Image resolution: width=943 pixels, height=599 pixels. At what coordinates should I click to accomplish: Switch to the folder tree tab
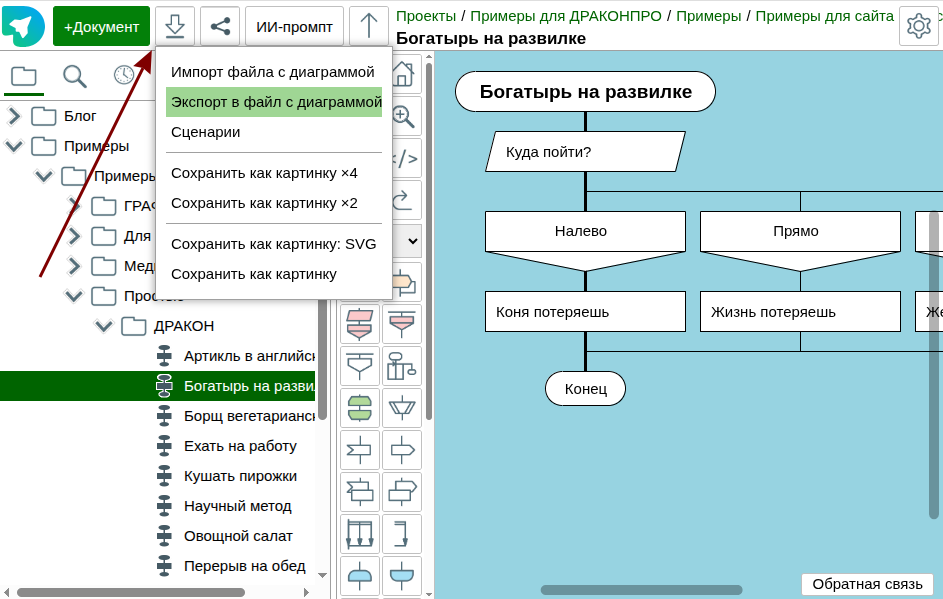tap(24, 76)
